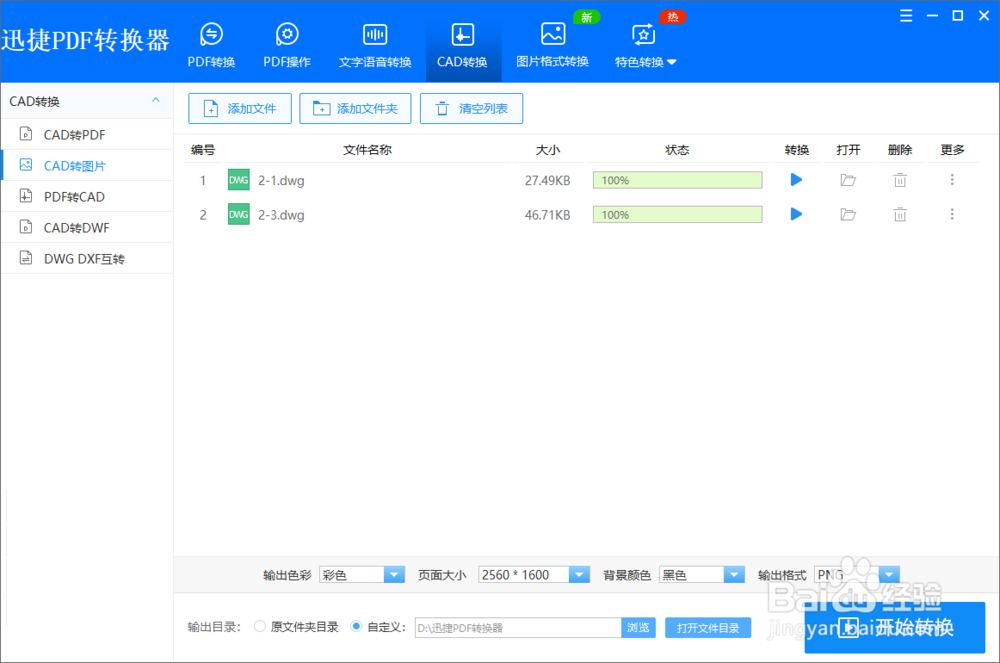Open 输出色彩 dropdown showing 彩色
Viewport: 1000px width, 663px height.
[362, 575]
